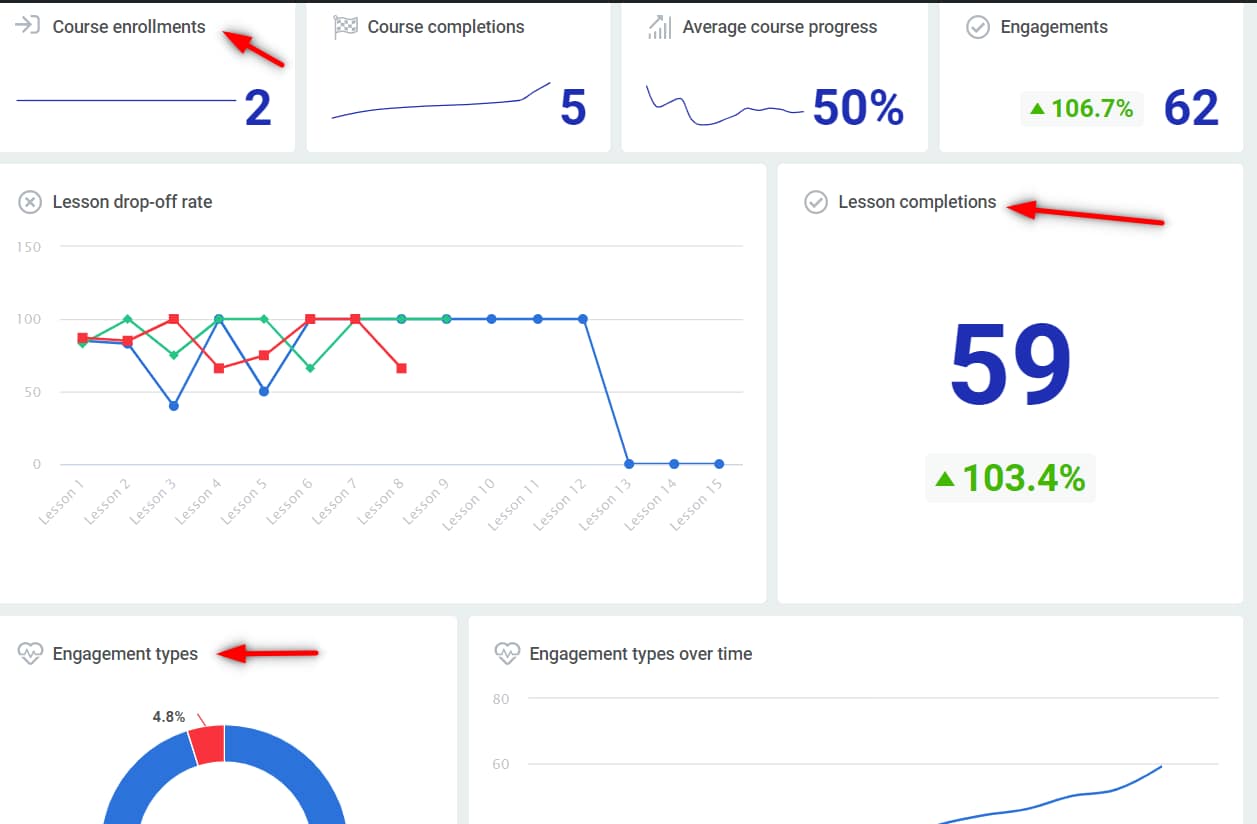The image size is (1257, 824).
Task: Click the Course completions title
Action: tap(446, 27)
